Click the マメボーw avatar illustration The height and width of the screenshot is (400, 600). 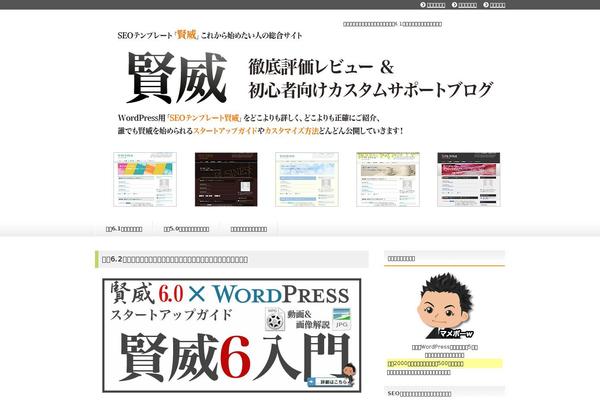click(445, 306)
